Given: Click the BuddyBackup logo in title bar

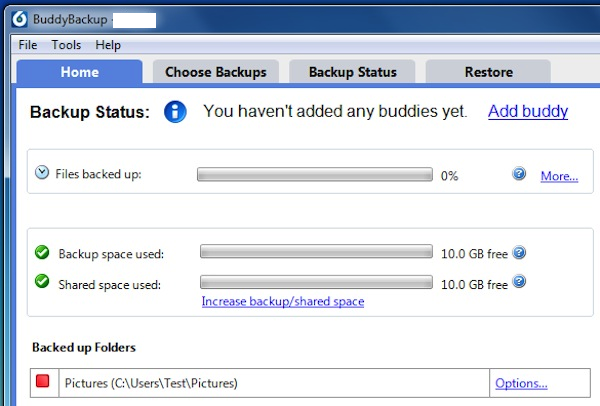Looking at the screenshot, I should point(19,19).
